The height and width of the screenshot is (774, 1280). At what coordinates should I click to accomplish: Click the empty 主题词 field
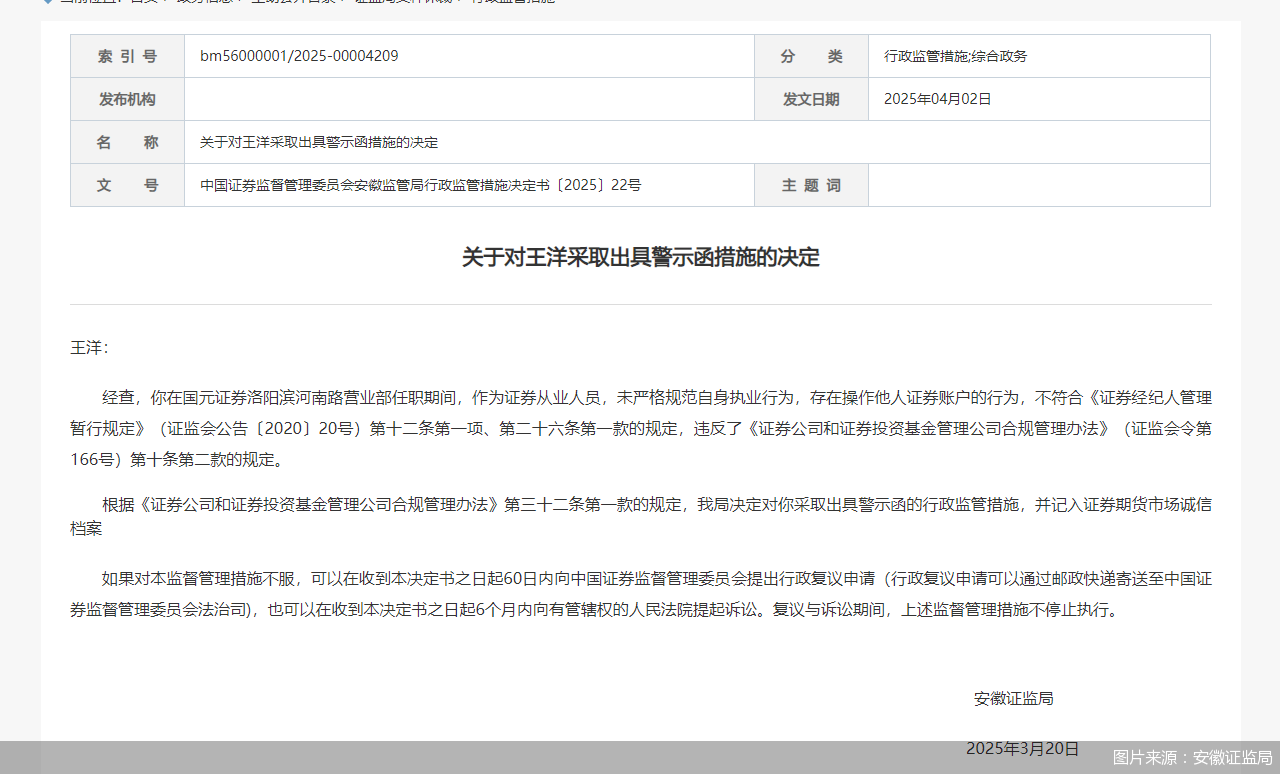point(1039,185)
